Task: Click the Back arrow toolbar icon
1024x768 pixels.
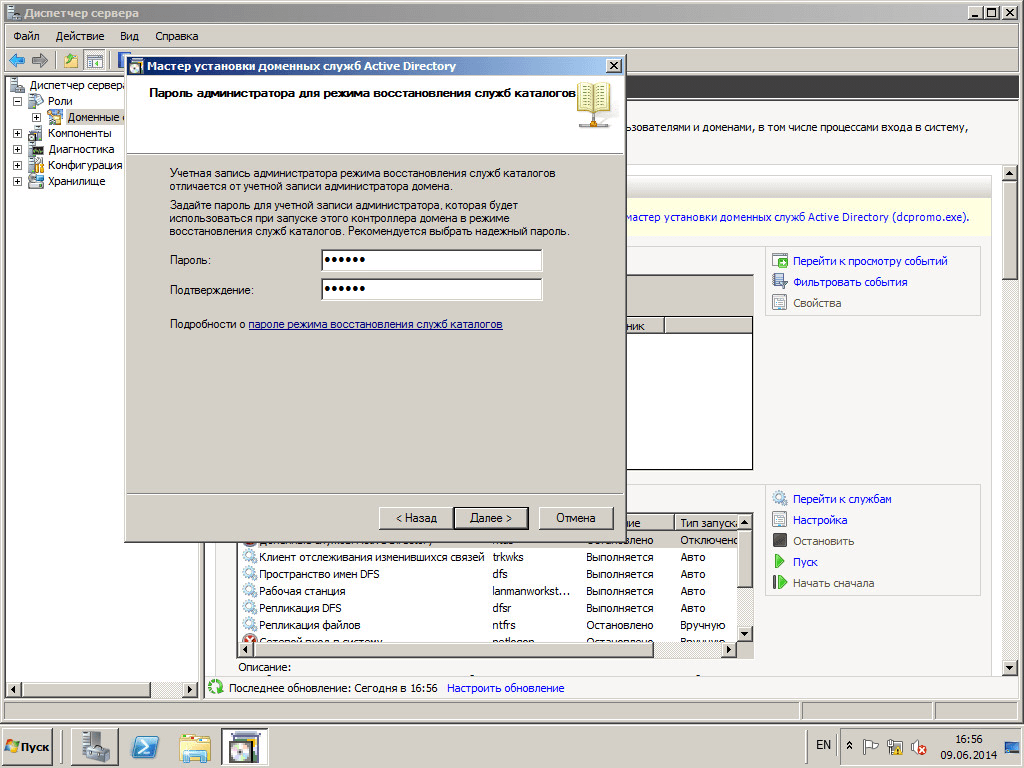Action: [x=17, y=60]
